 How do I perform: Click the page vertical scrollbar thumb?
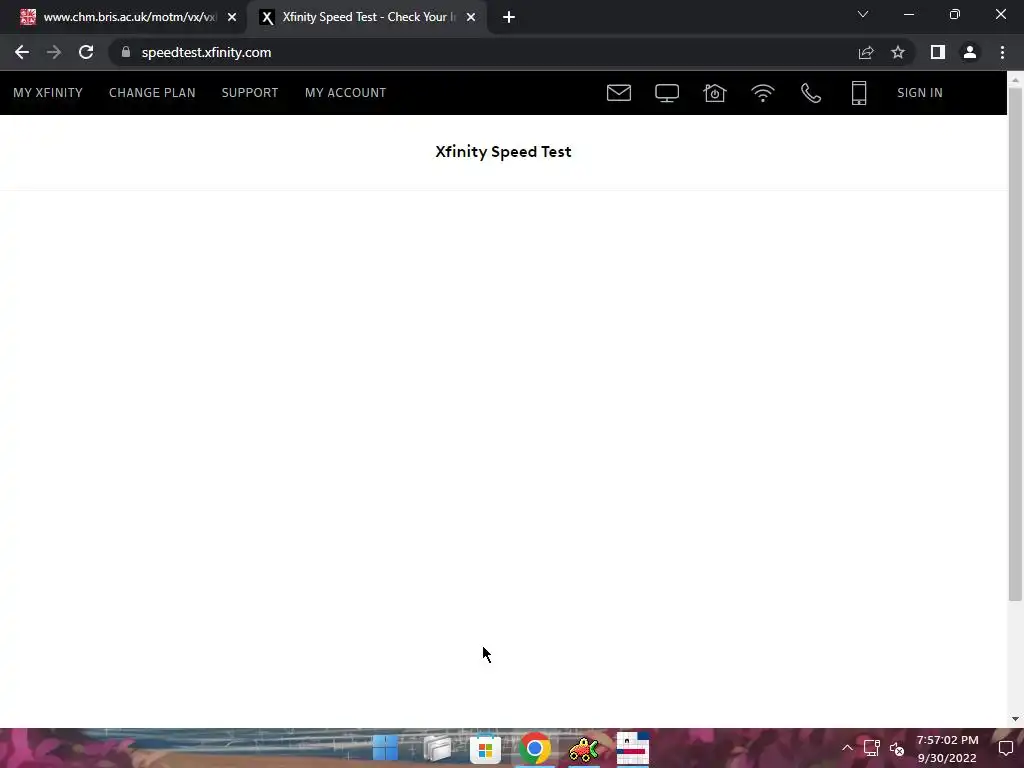(x=1015, y=344)
